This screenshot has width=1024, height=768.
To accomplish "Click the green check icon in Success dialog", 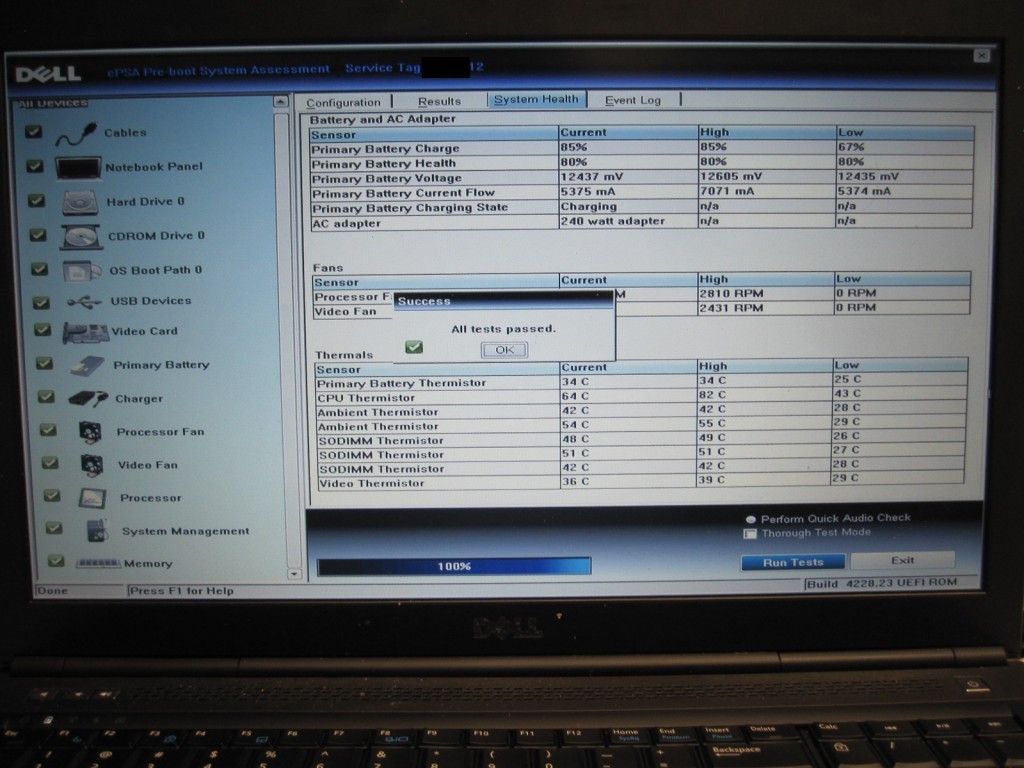I will coord(413,347).
